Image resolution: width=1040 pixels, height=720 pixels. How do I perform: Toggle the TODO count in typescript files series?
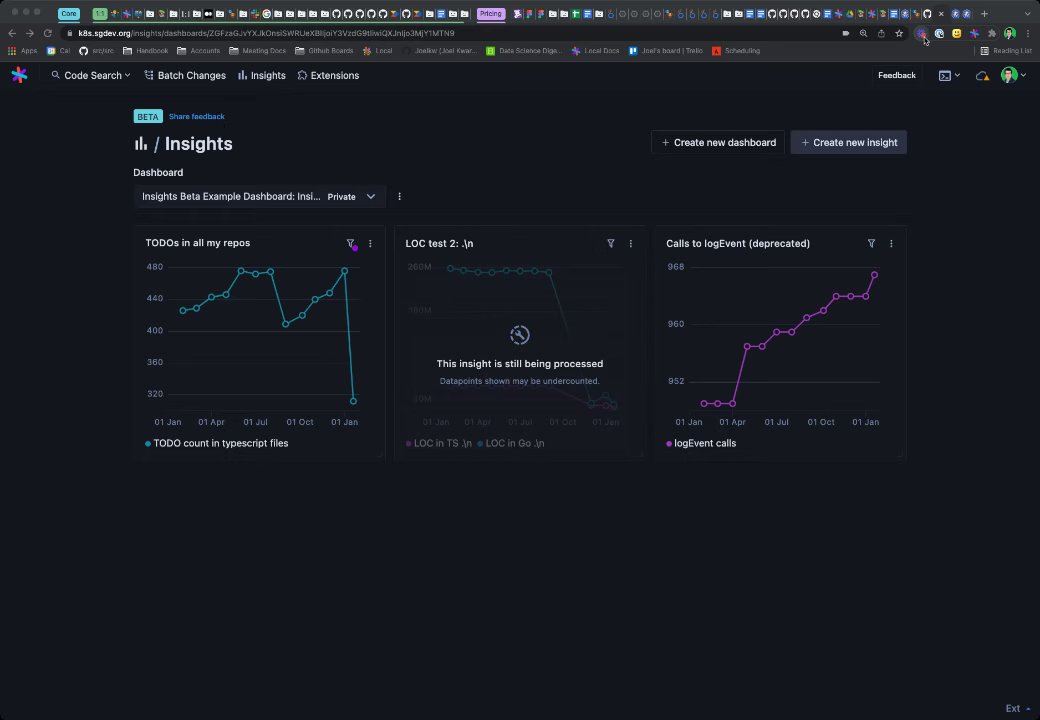(217, 443)
